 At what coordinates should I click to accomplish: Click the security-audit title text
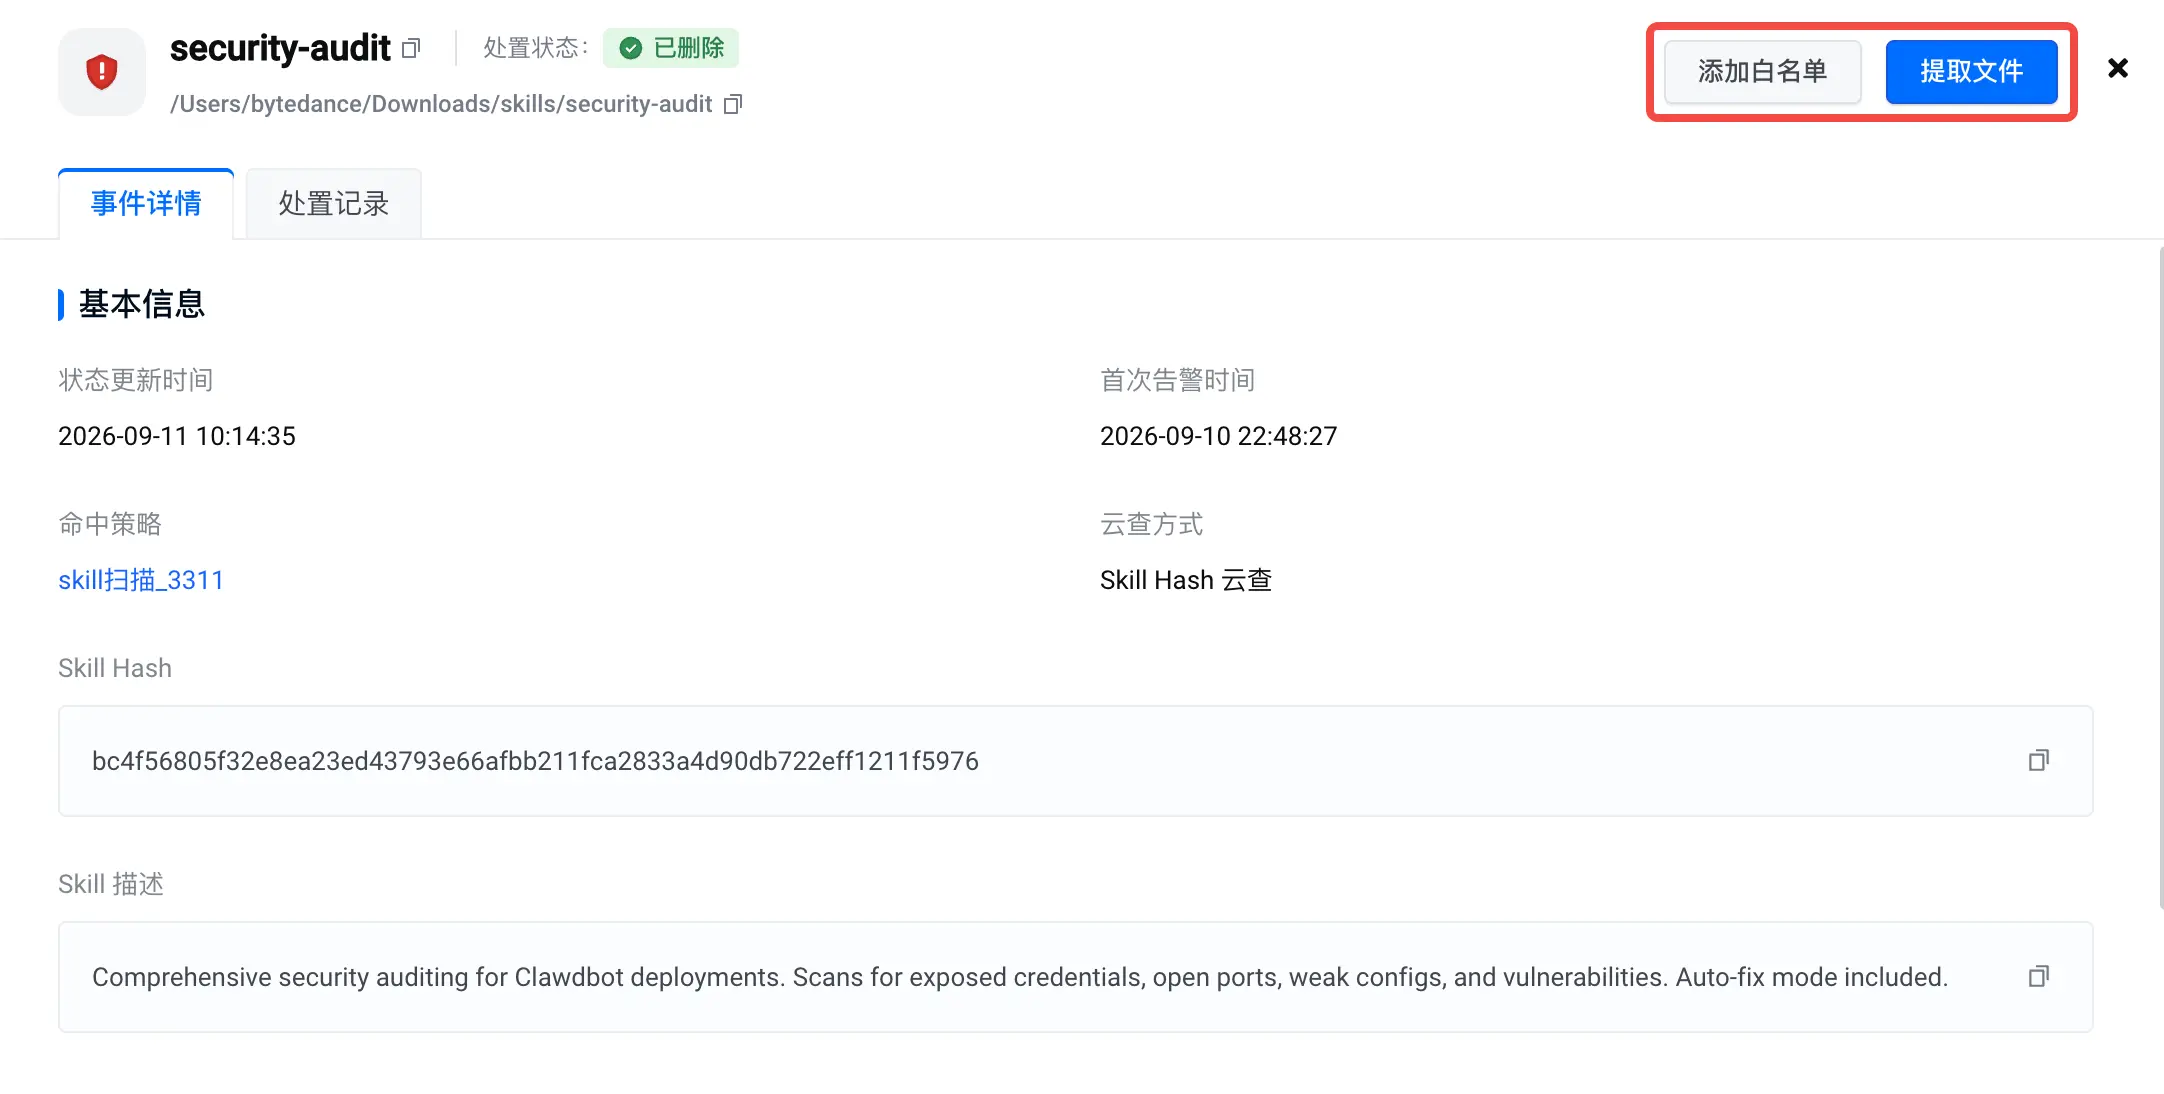(280, 48)
